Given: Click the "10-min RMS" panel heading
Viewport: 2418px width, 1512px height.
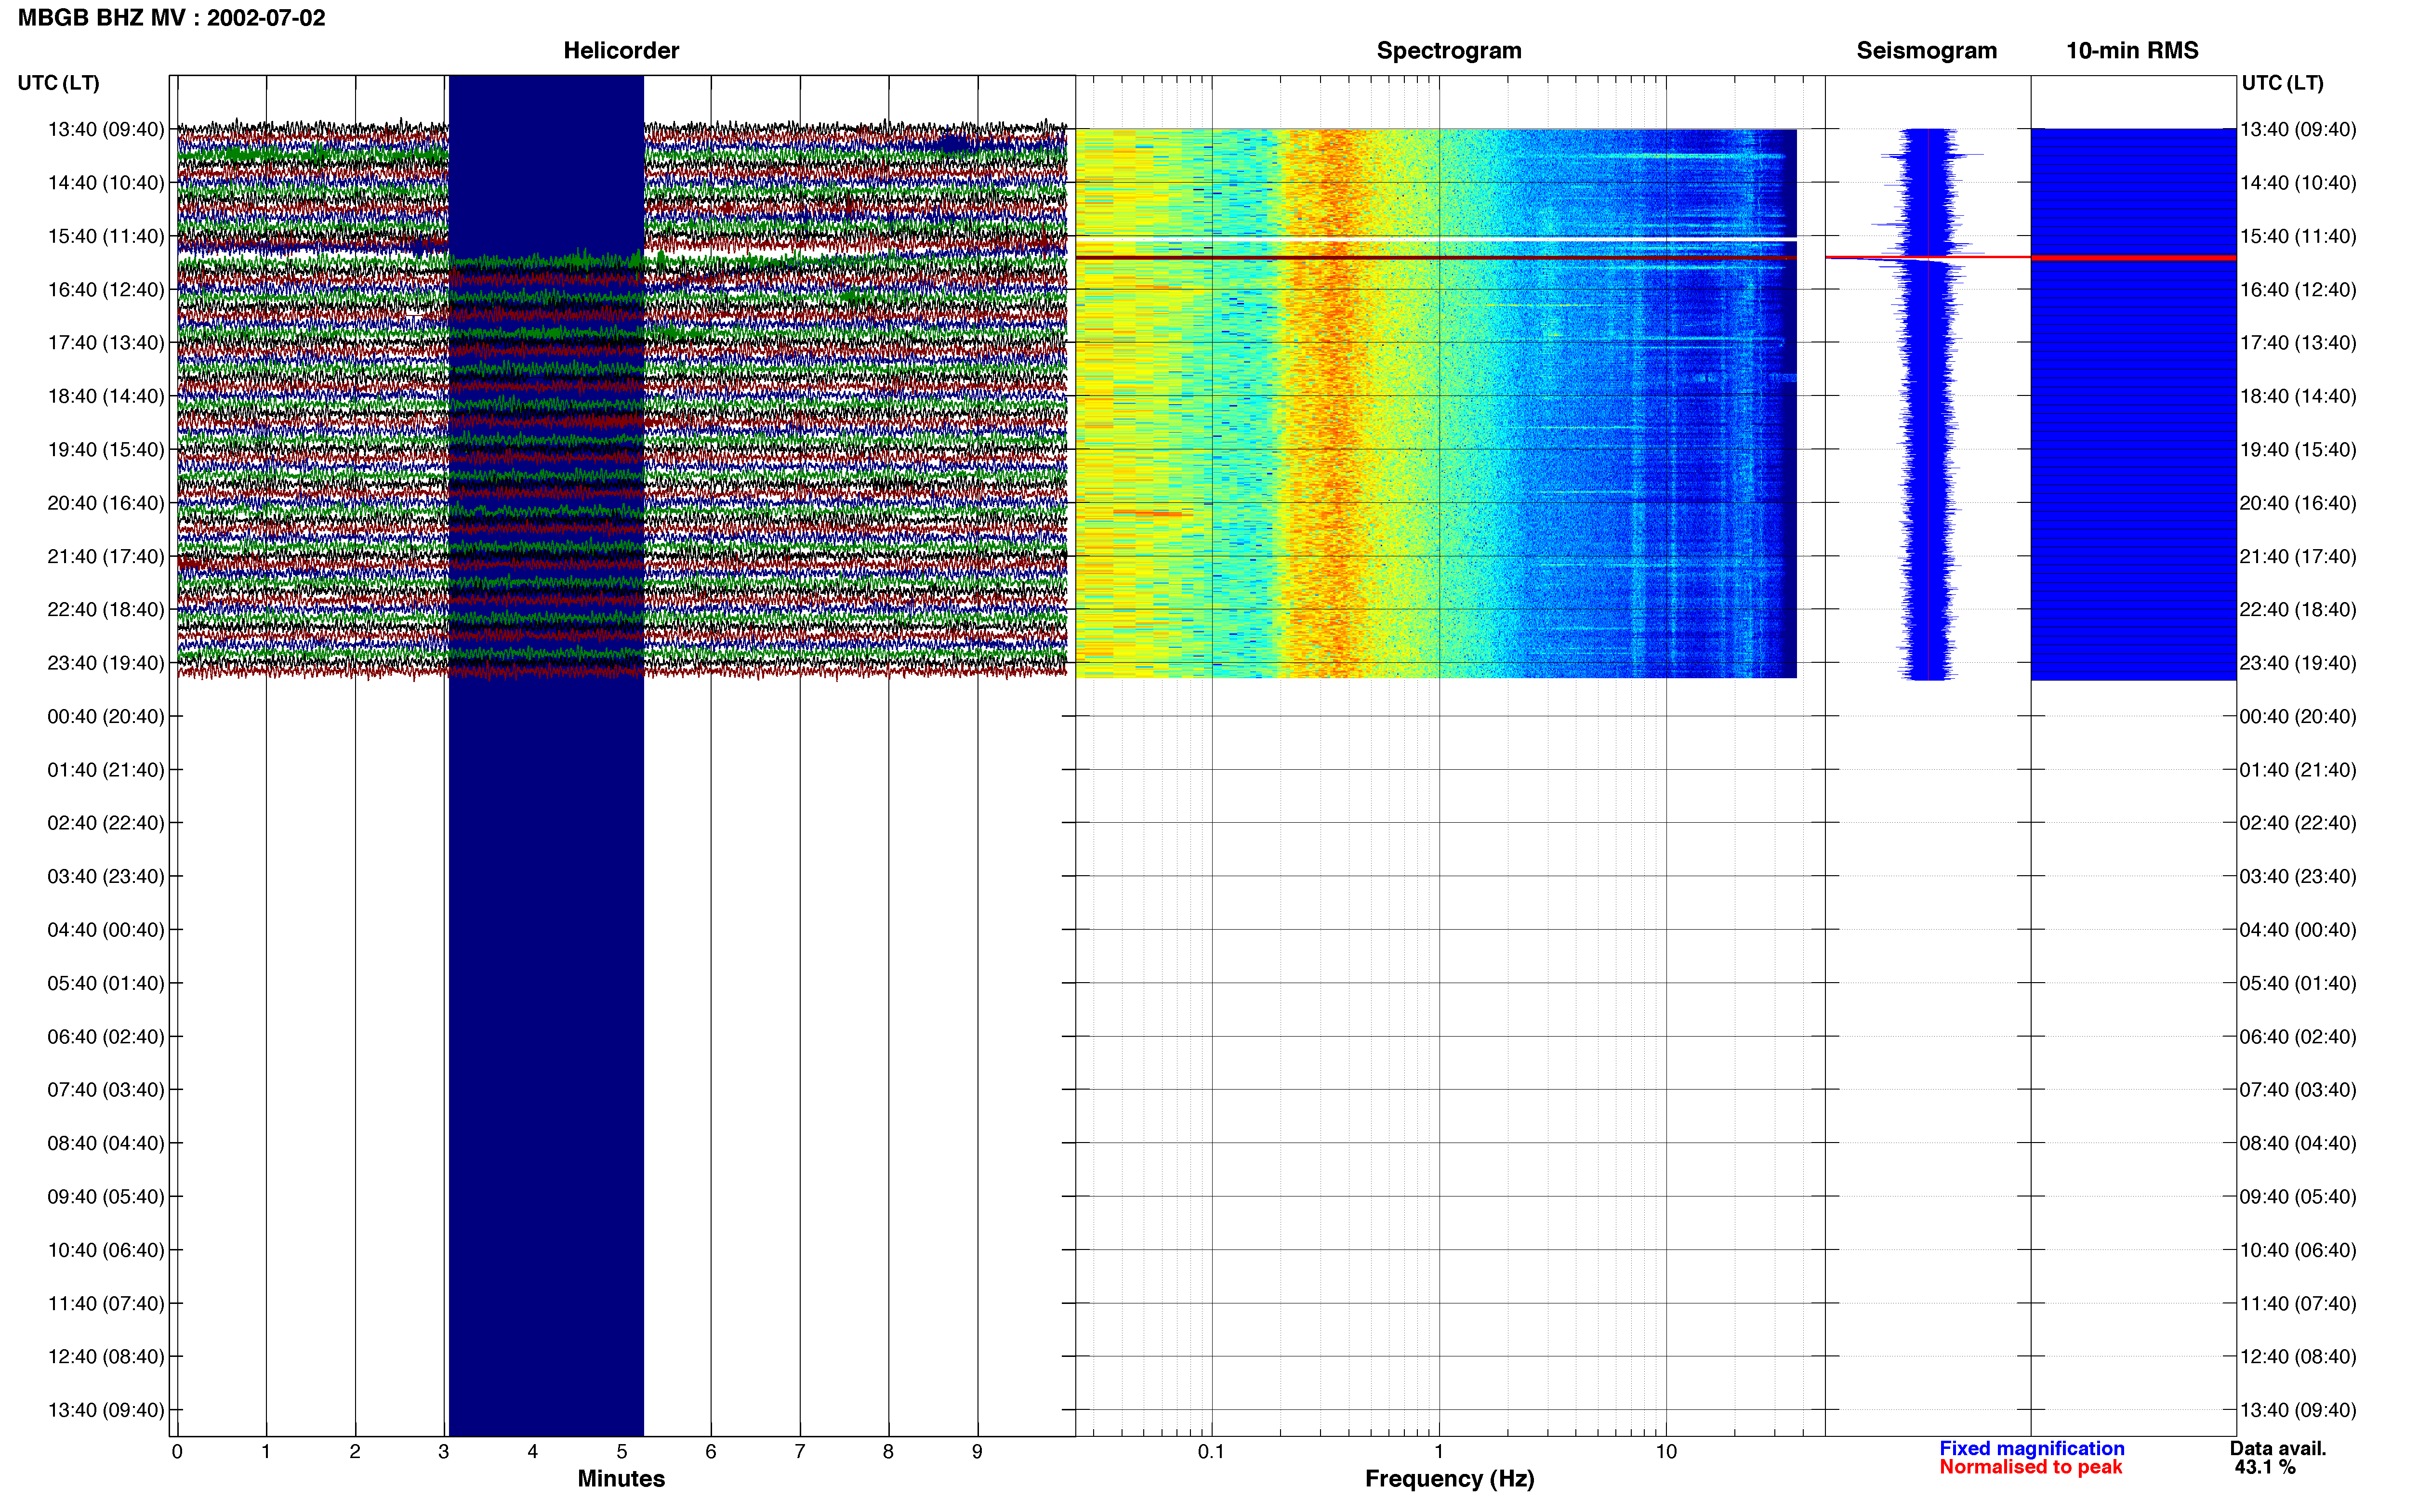Looking at the screenshot, I should [2132, 51].
